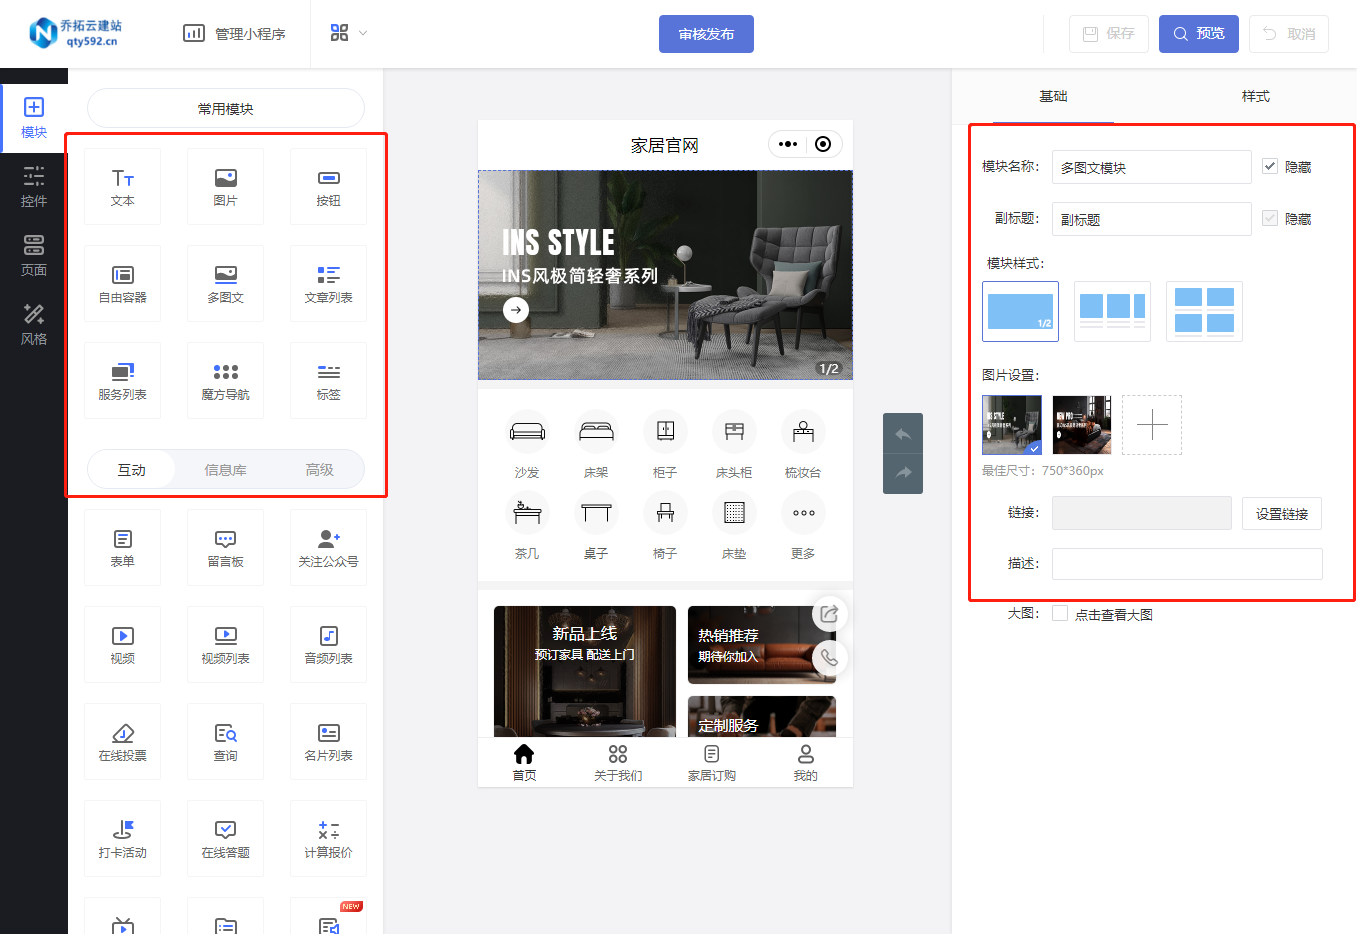Insert the 多图文 multi-image module
The image size is (1357, 934).
[x=225, y=284]
